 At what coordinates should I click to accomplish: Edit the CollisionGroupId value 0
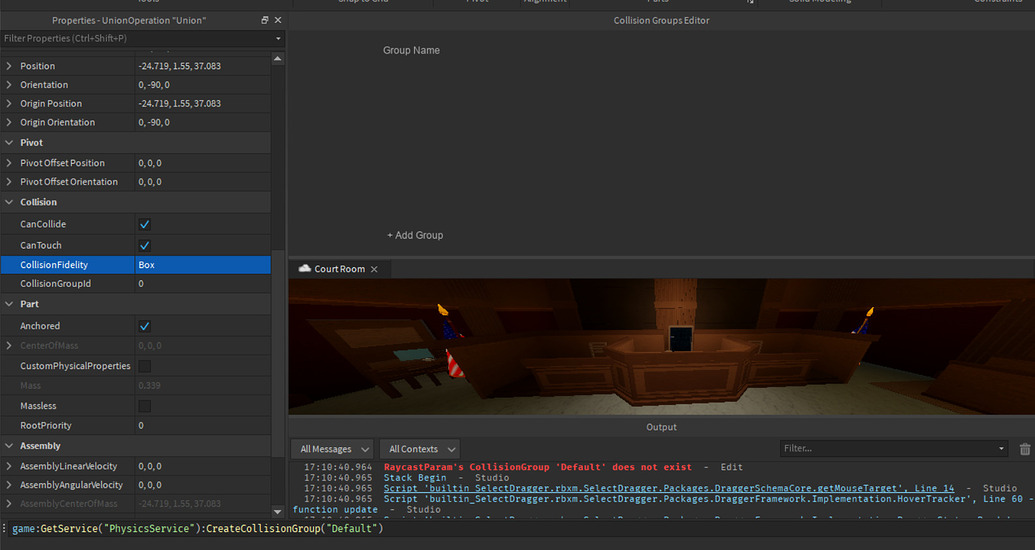tap(203, 284)
